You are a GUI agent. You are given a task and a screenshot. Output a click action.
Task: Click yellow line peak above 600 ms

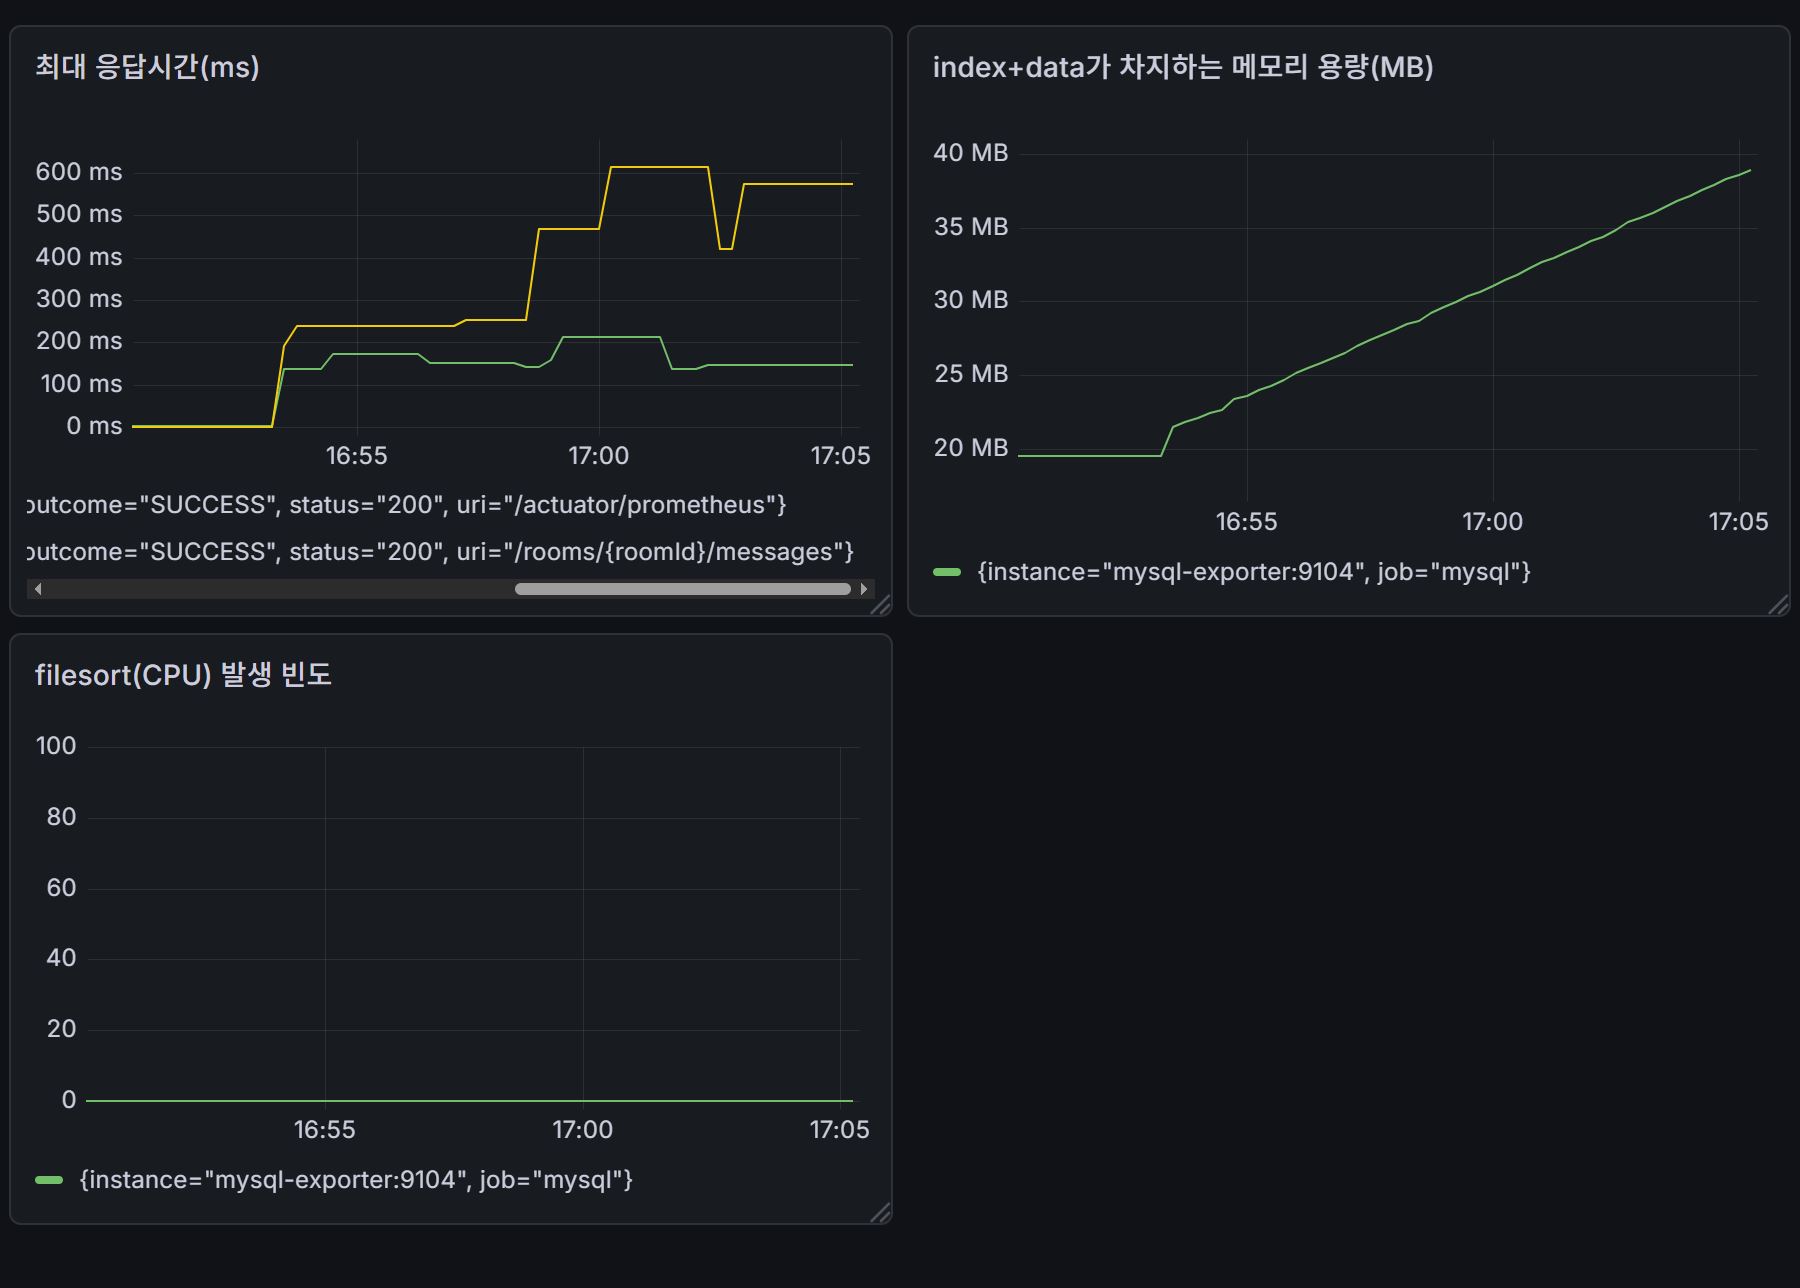point(660,167)
